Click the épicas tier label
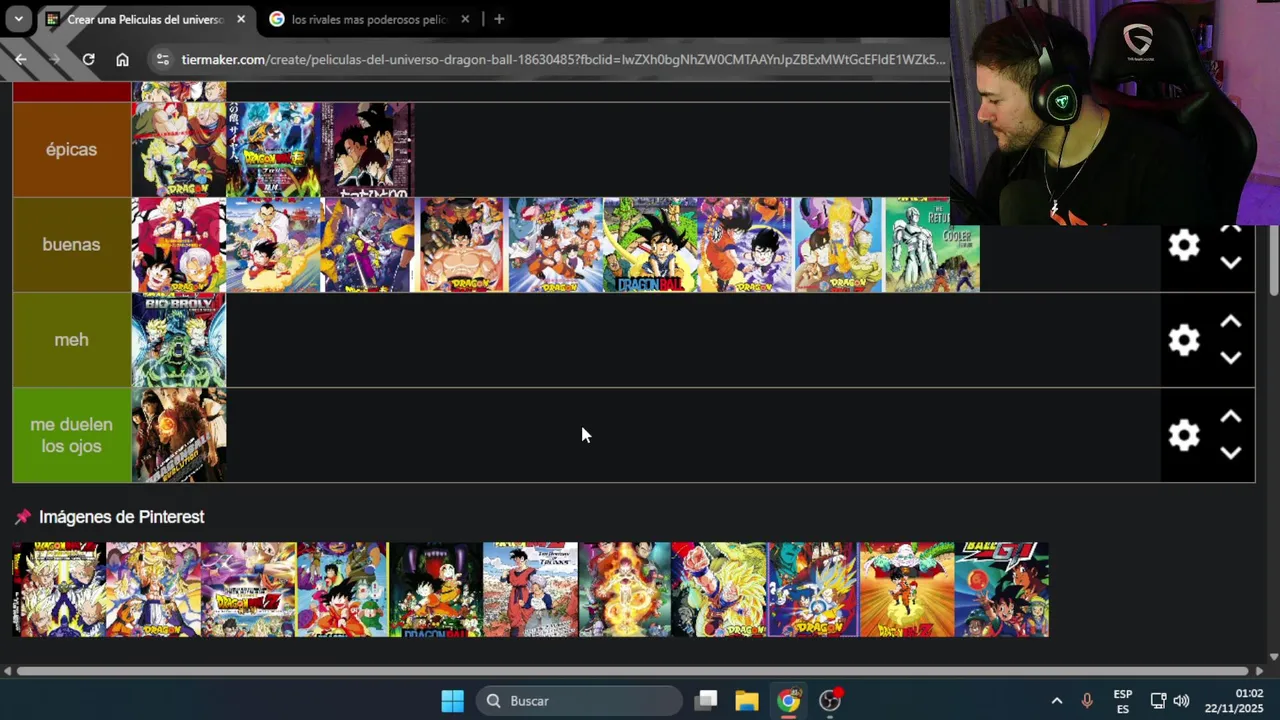 pyautogui.click(x=71, y=149)
